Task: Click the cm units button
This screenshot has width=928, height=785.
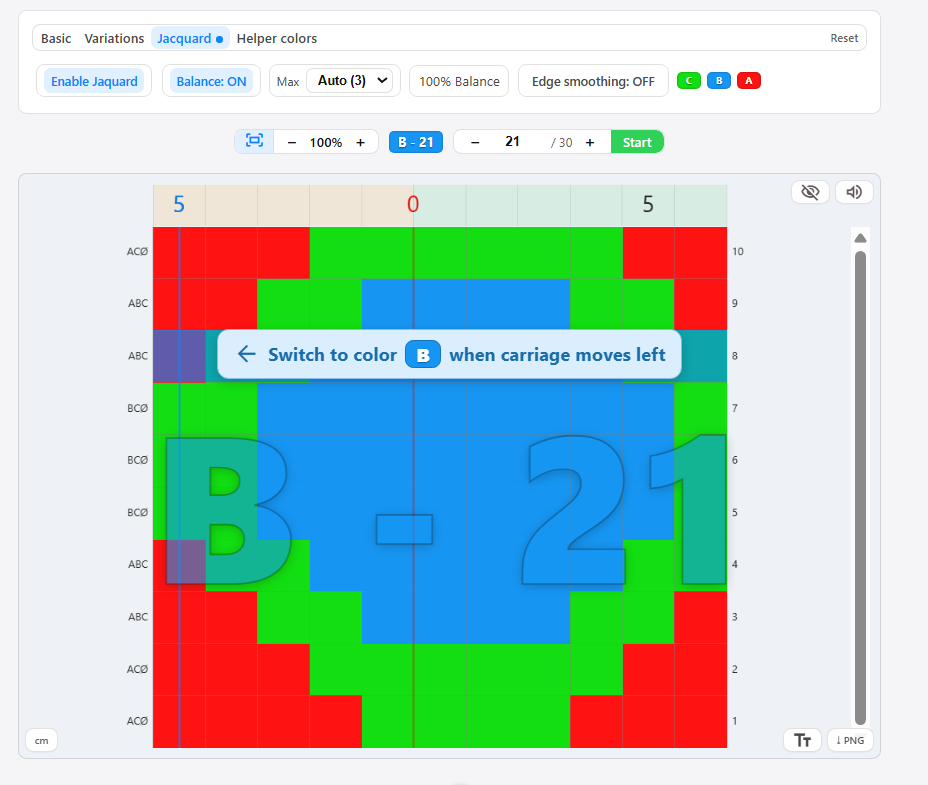Action: [41, 740]
